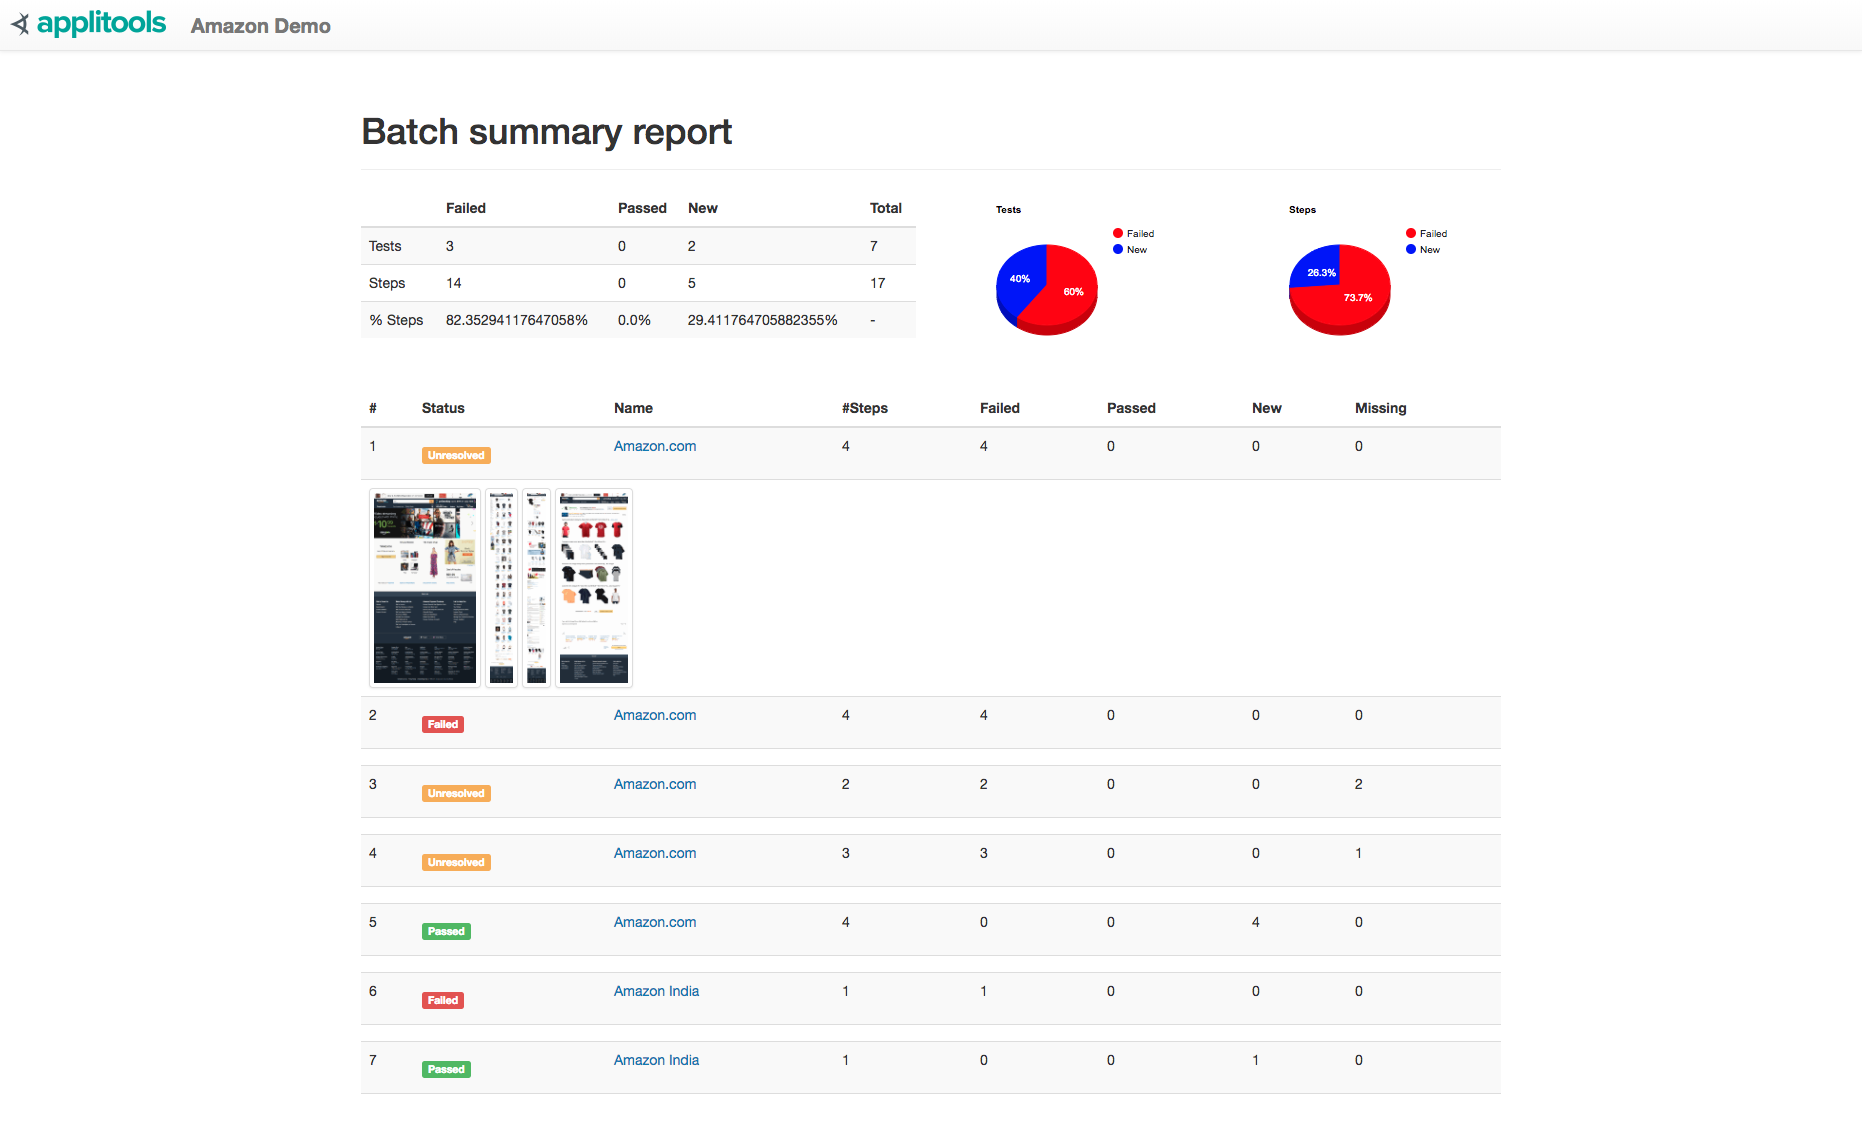Open Amazon.com link in row 4
The image size is (1862, 1130).
pyautogui.click(x=655, y=853)
